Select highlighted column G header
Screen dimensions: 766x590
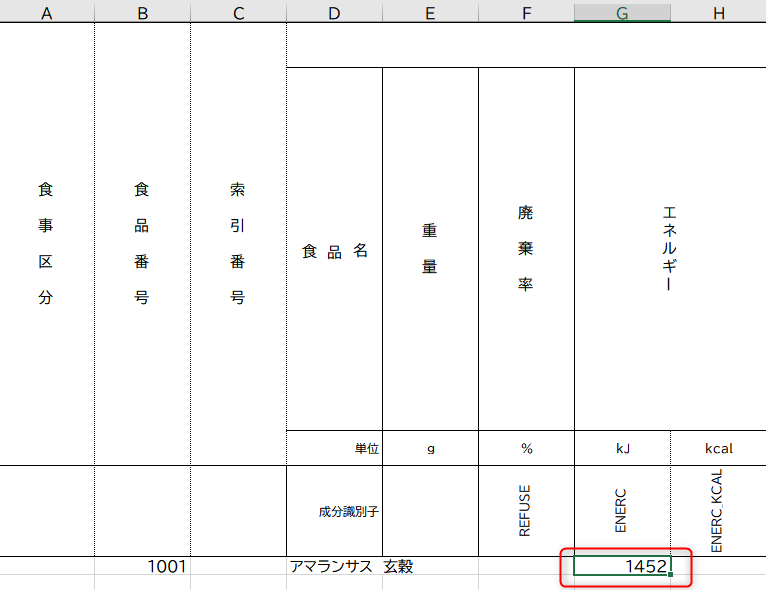pyautogui.click(x=622, y=11)
